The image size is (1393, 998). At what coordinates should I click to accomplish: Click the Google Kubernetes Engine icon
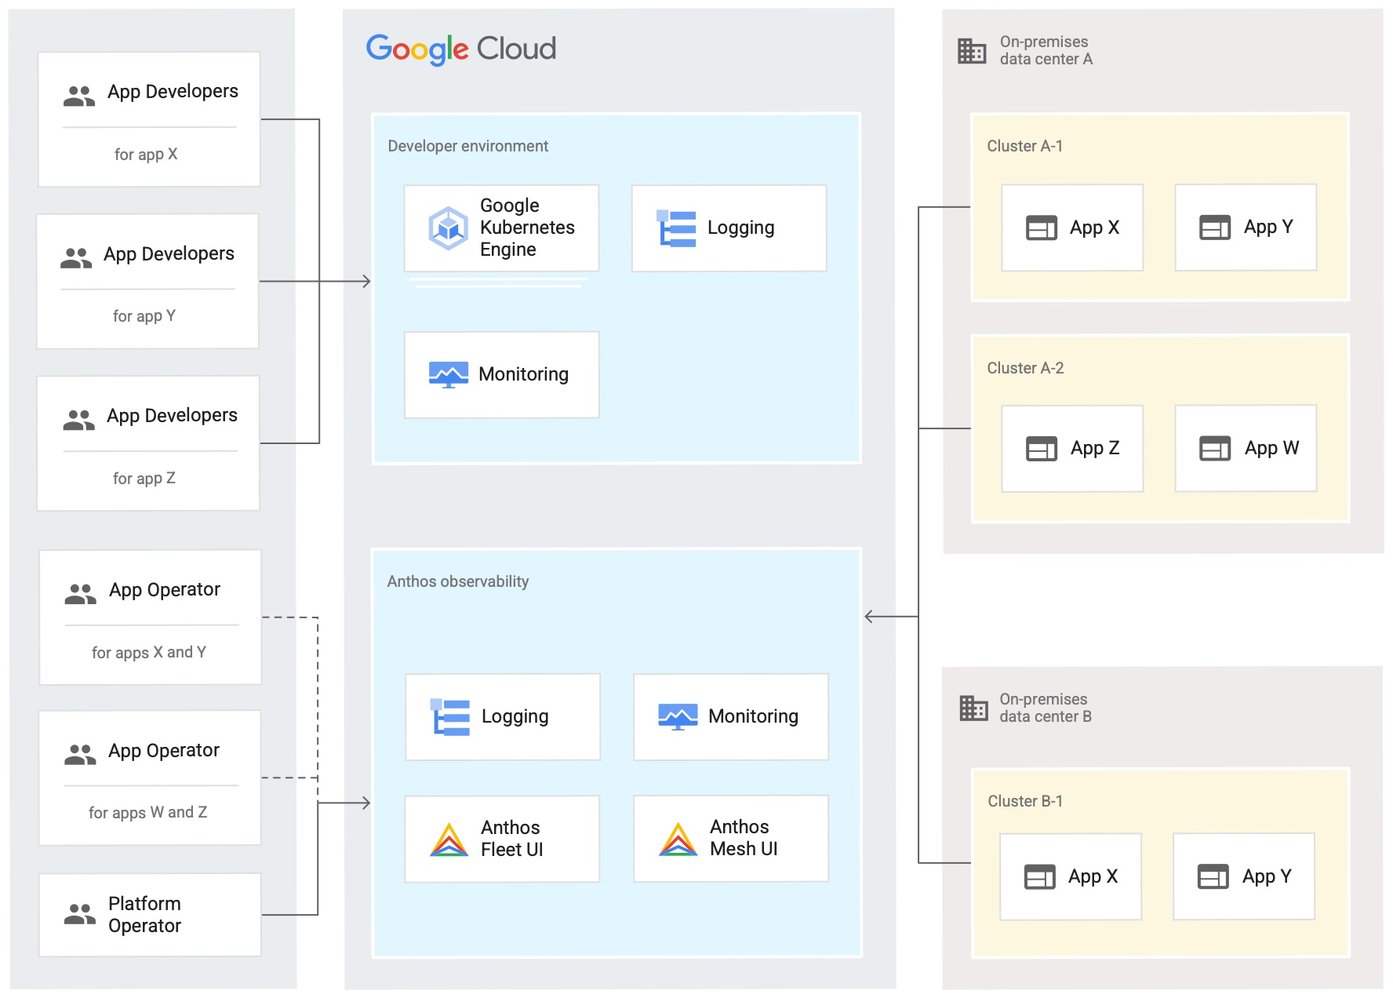[x=447, y=227]
